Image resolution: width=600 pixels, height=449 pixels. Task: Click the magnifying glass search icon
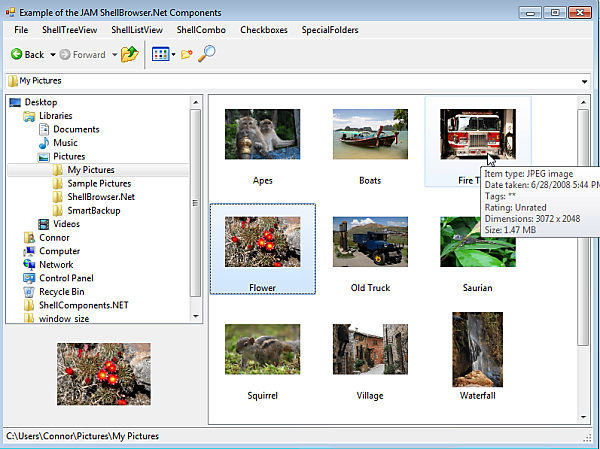(207, 54)
